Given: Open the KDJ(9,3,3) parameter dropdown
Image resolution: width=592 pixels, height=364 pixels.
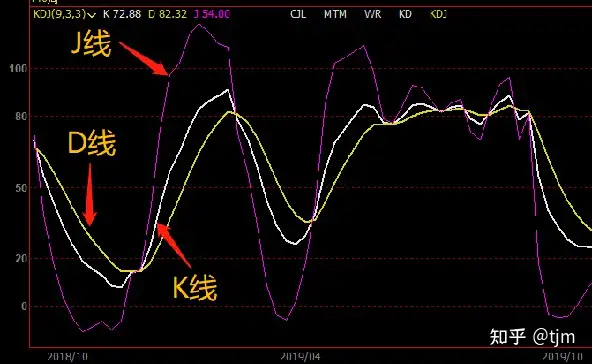Looking at the screenshot, I should 64,14.
